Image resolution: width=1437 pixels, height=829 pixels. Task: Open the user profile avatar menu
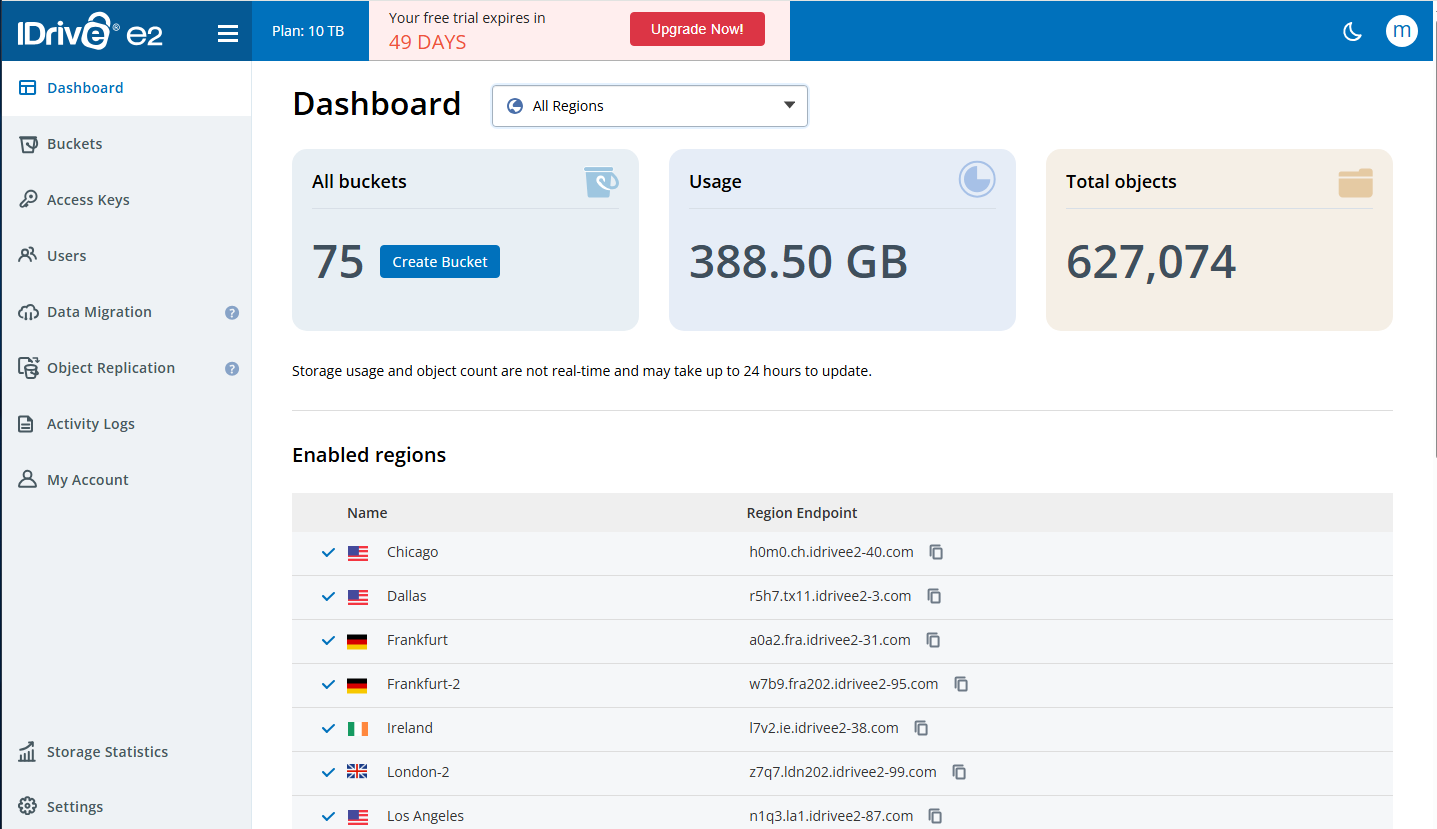[1401, 31]
